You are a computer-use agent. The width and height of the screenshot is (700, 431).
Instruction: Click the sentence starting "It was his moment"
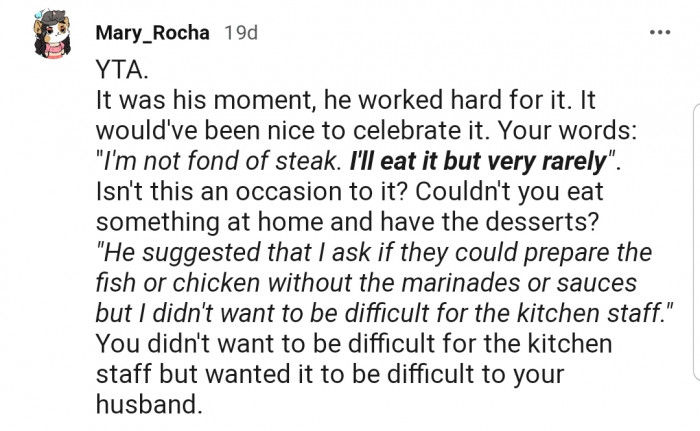pos(198,101)
